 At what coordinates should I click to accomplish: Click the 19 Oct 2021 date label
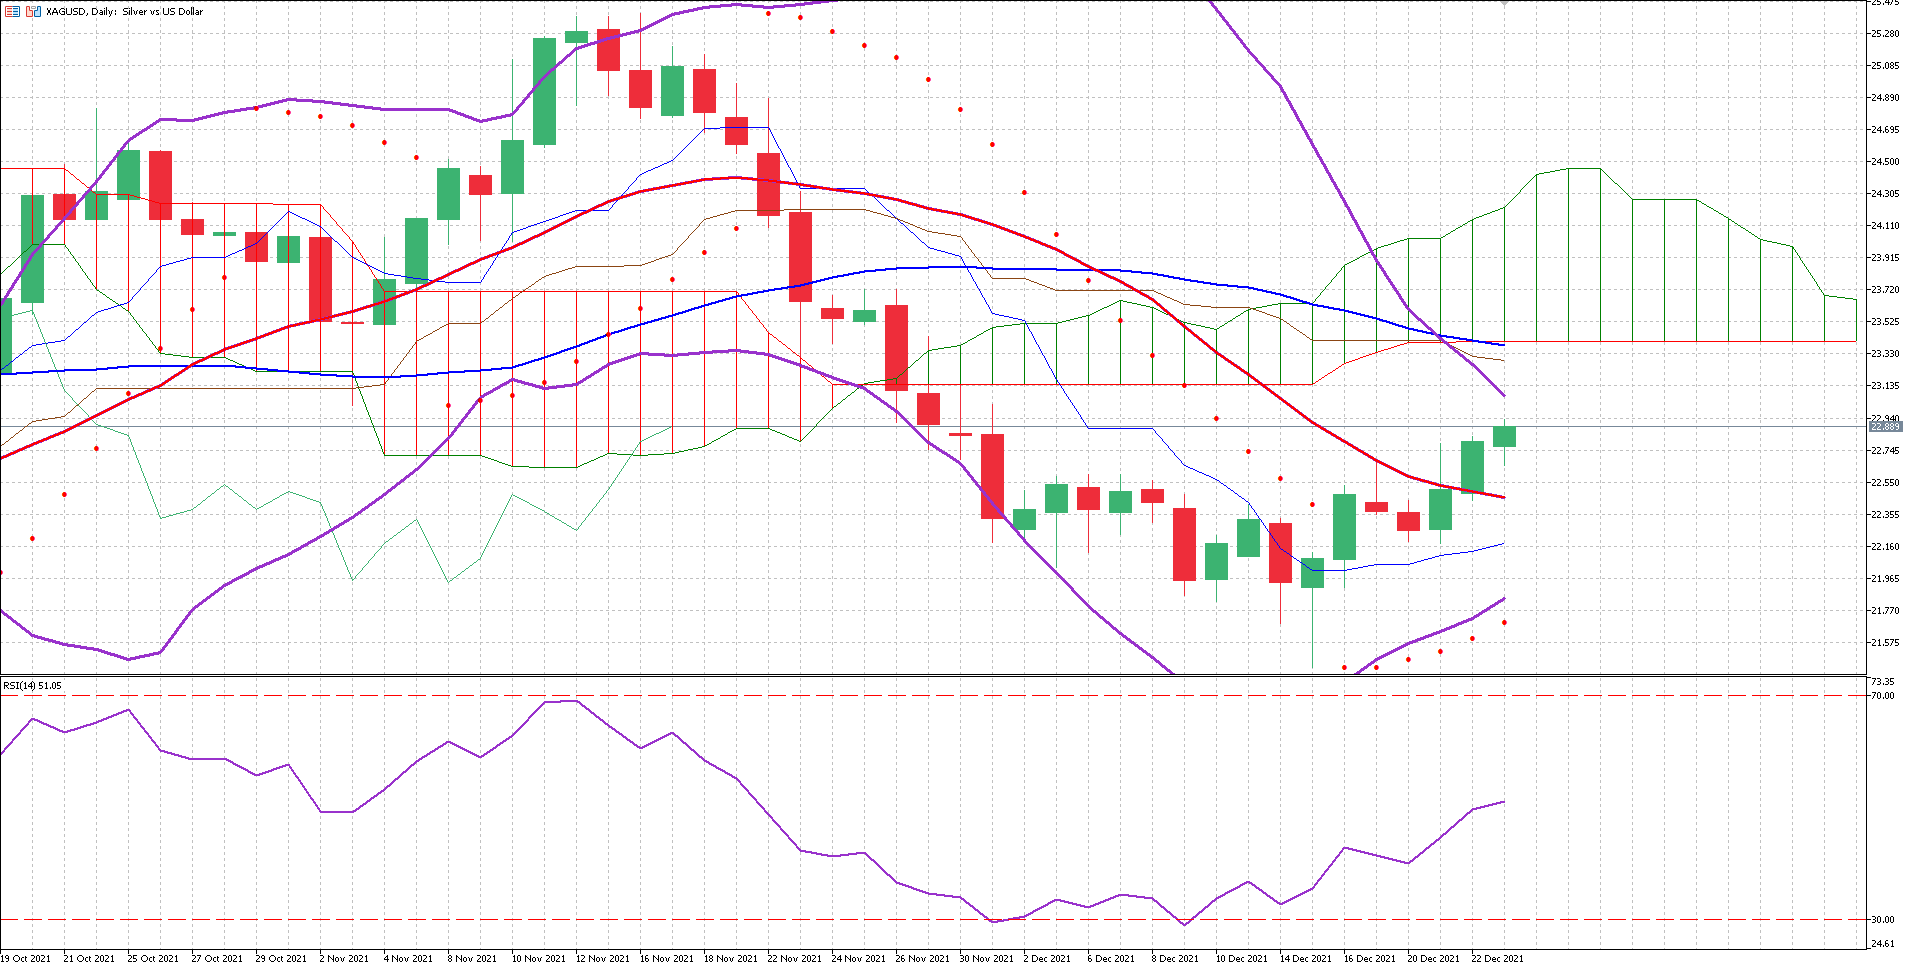tap(26, 958)
